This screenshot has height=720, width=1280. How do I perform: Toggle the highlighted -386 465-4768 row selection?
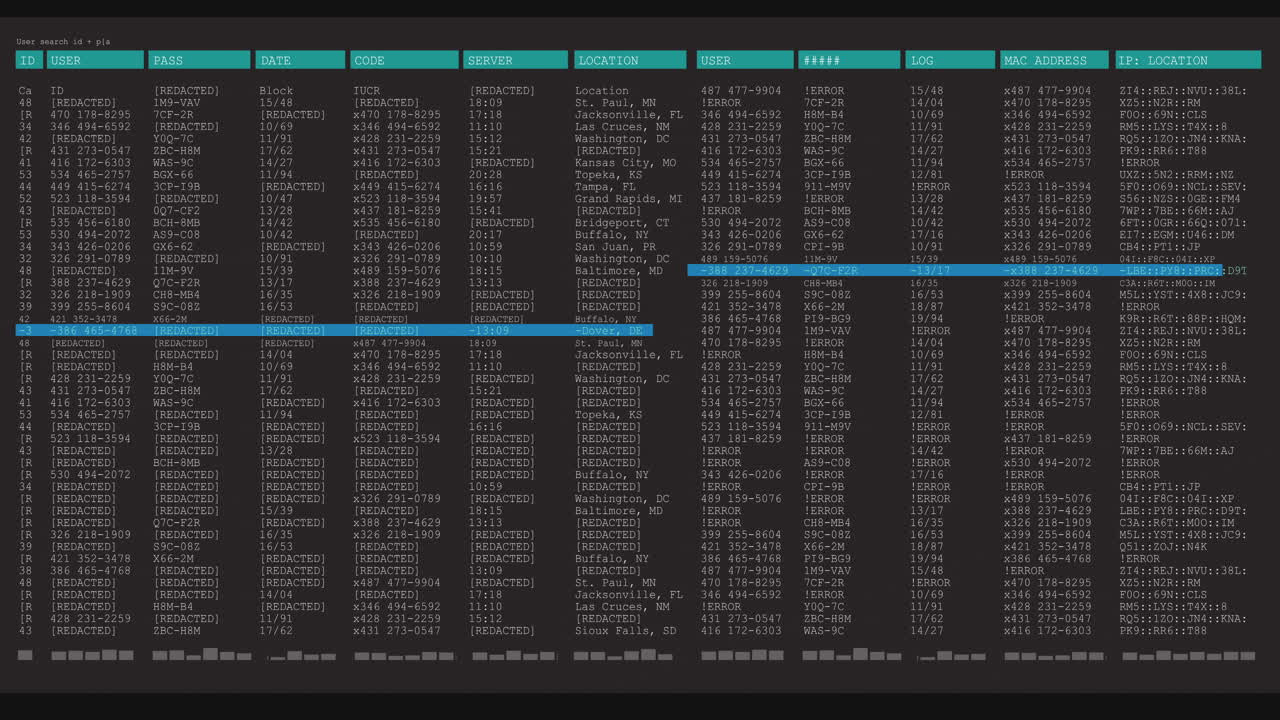[x=330, y=331]
